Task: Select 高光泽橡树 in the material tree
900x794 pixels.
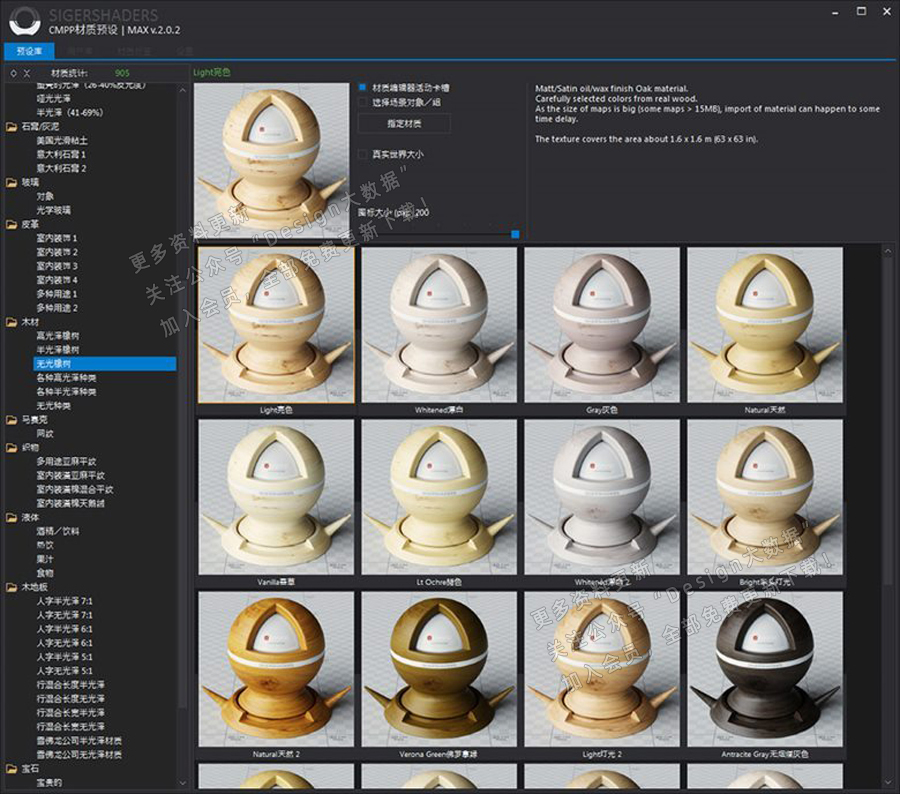Action: [x=58, y=337]
